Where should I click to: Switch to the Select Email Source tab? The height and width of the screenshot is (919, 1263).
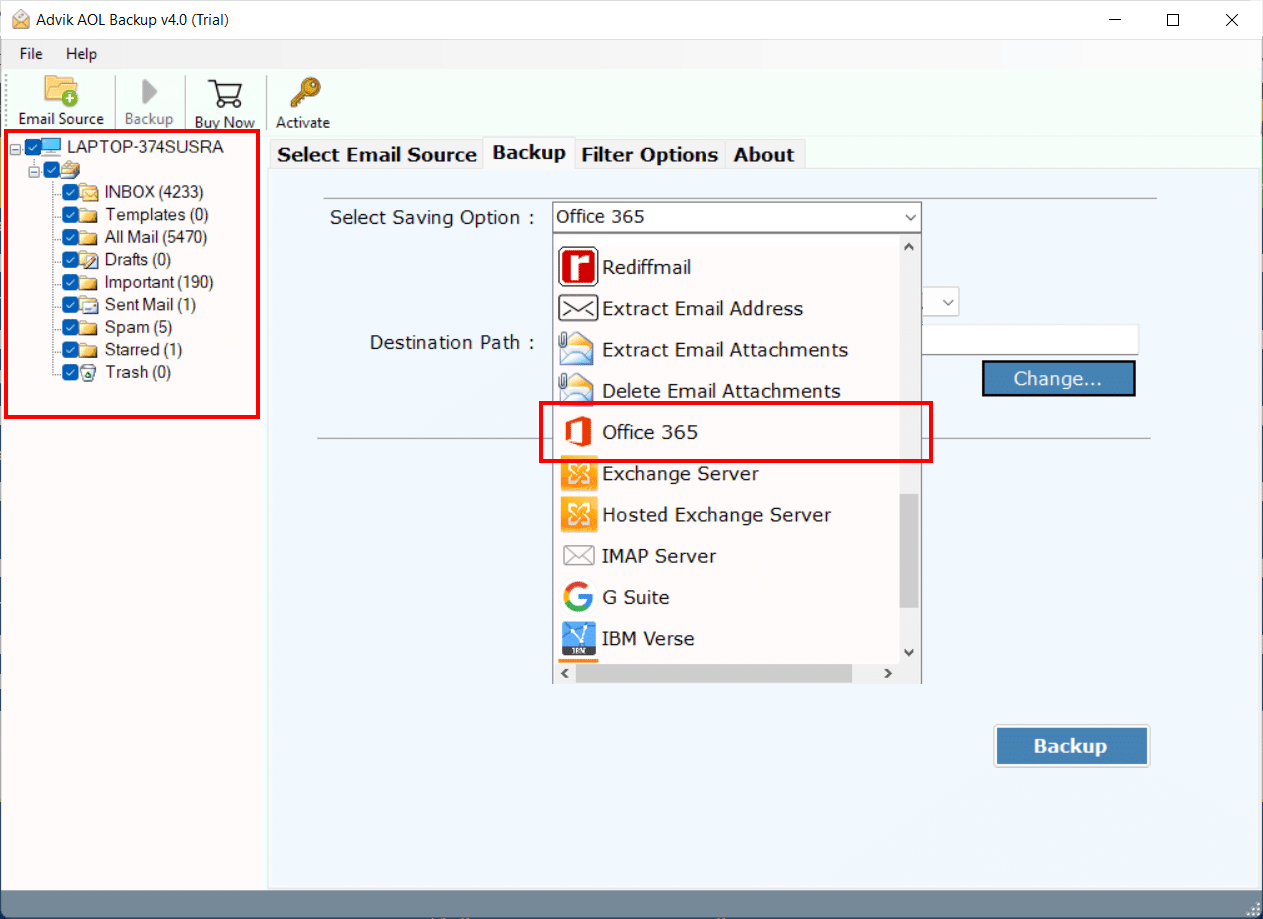(377, 154)
